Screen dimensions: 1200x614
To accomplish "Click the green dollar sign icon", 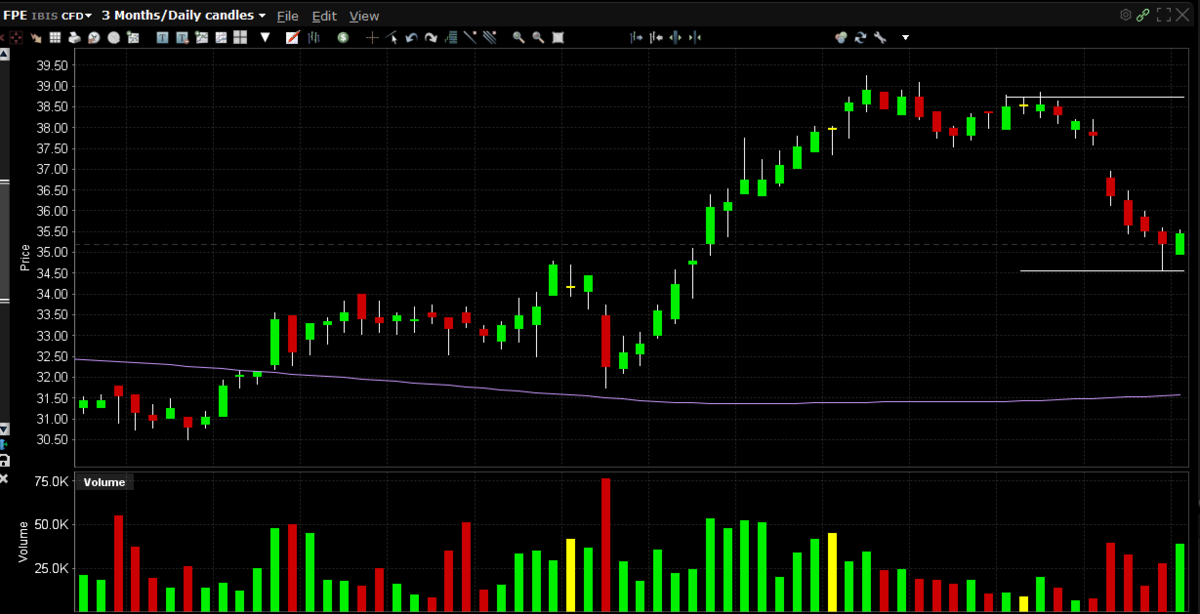I will [343, 38].
